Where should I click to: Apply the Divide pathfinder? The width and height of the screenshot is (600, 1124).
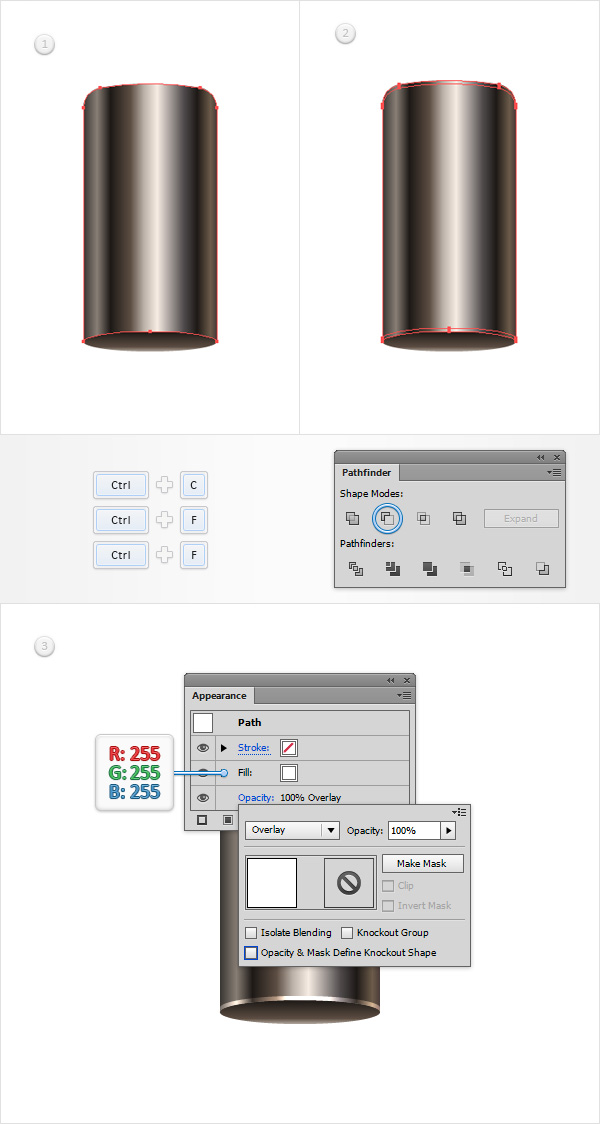coord(356,569)
